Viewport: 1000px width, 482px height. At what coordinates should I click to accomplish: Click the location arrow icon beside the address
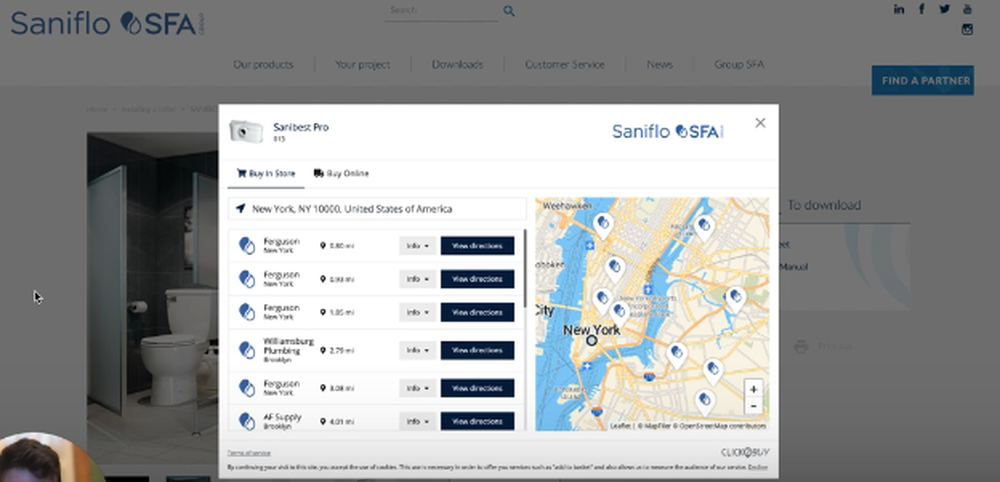240,208
